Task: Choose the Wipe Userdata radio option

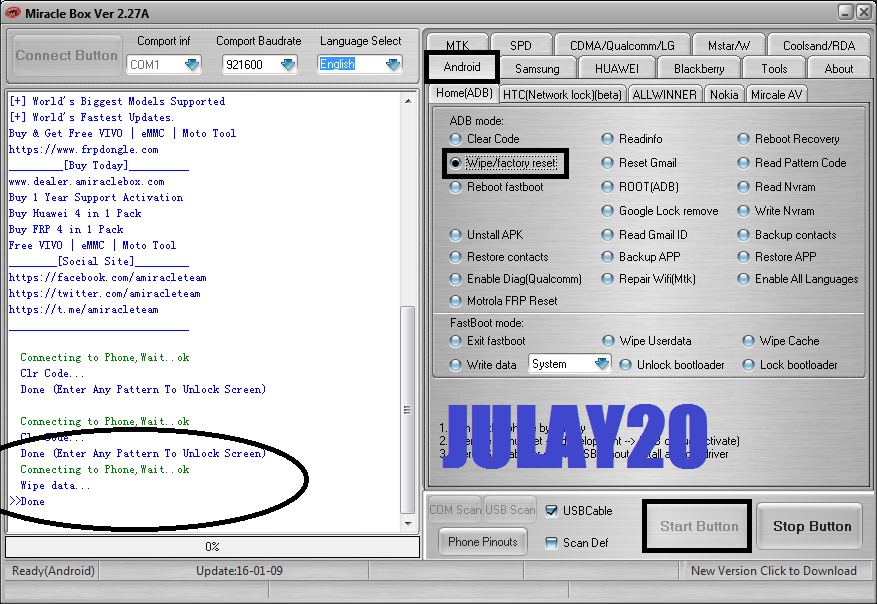Action: 609,341
